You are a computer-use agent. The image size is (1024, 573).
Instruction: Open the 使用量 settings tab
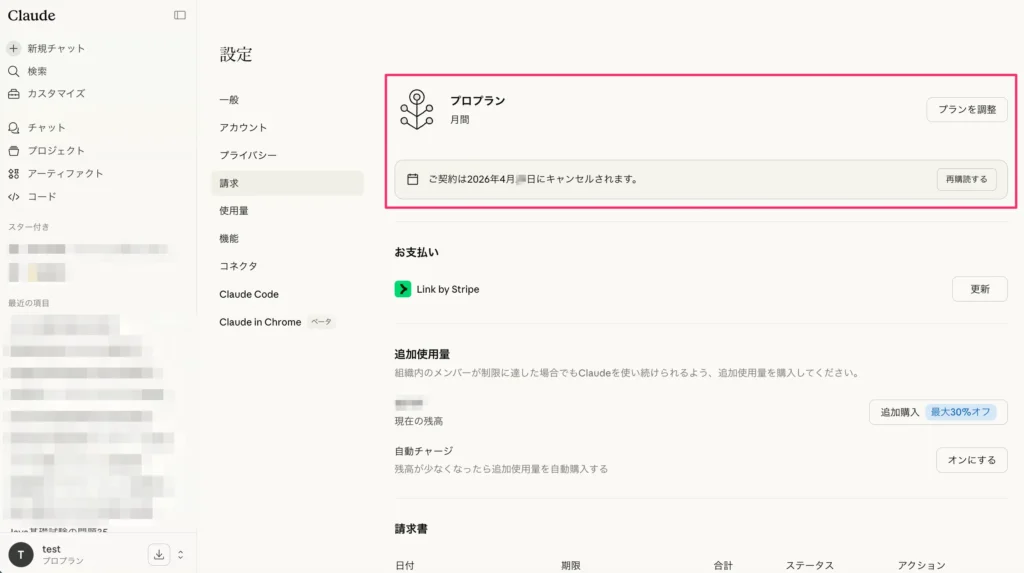234,210
